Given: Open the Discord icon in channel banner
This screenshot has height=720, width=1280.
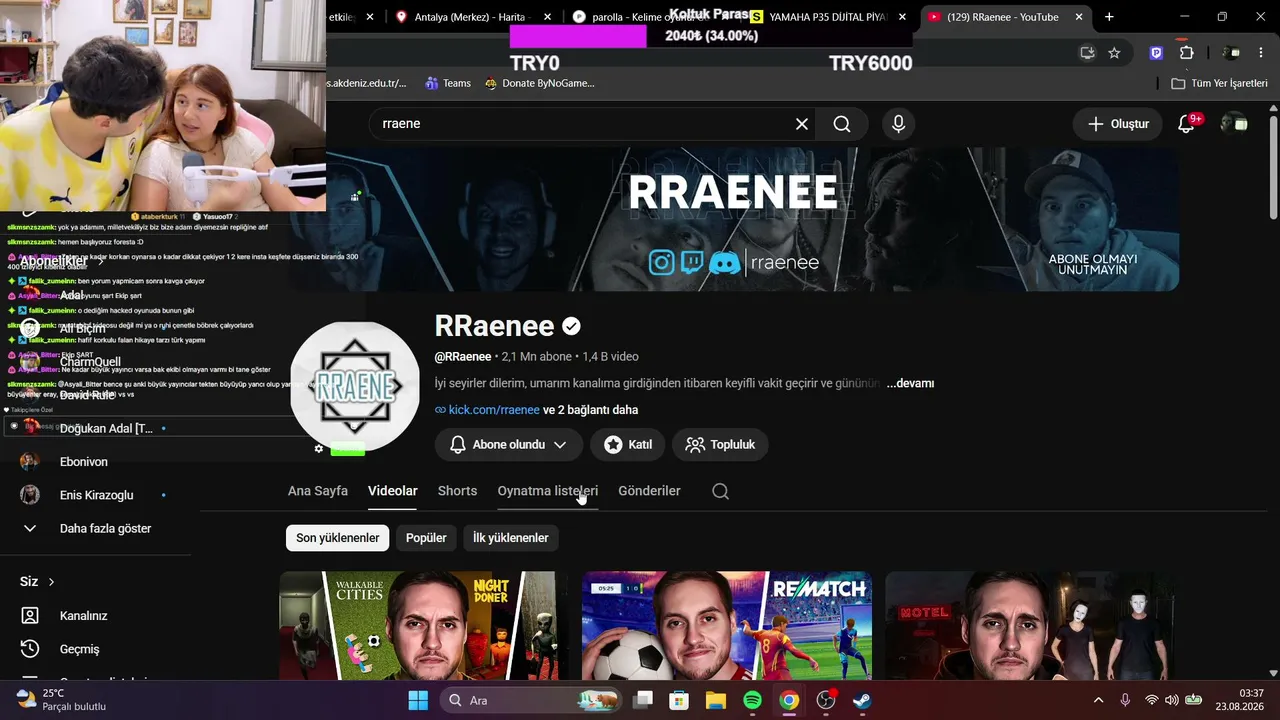Looking at the screenshot, I should point(724,263).
